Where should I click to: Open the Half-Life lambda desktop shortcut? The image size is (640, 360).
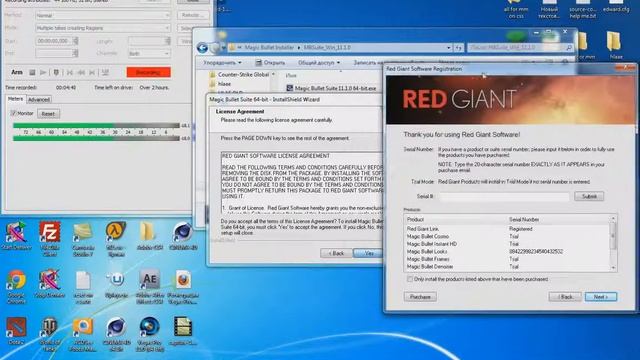(x=116, y=238)
